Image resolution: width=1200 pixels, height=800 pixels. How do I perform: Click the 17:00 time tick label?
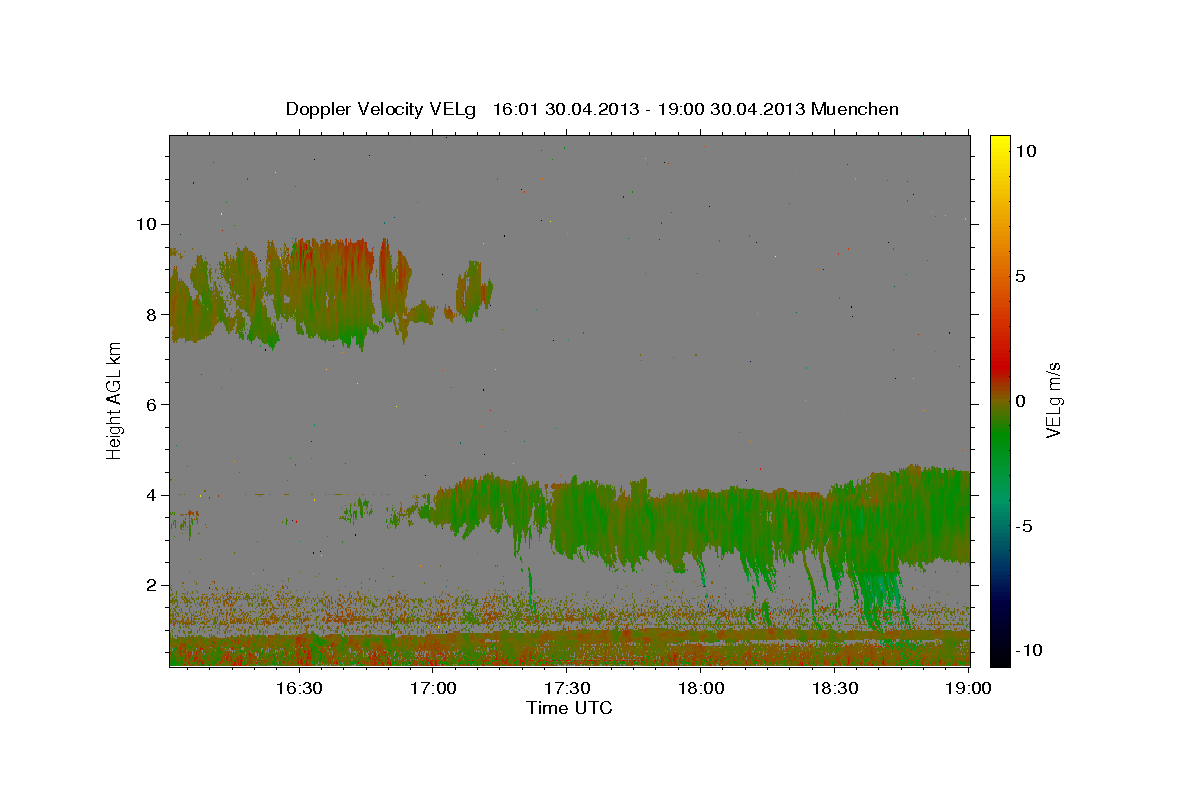click(x=433, y=688)
